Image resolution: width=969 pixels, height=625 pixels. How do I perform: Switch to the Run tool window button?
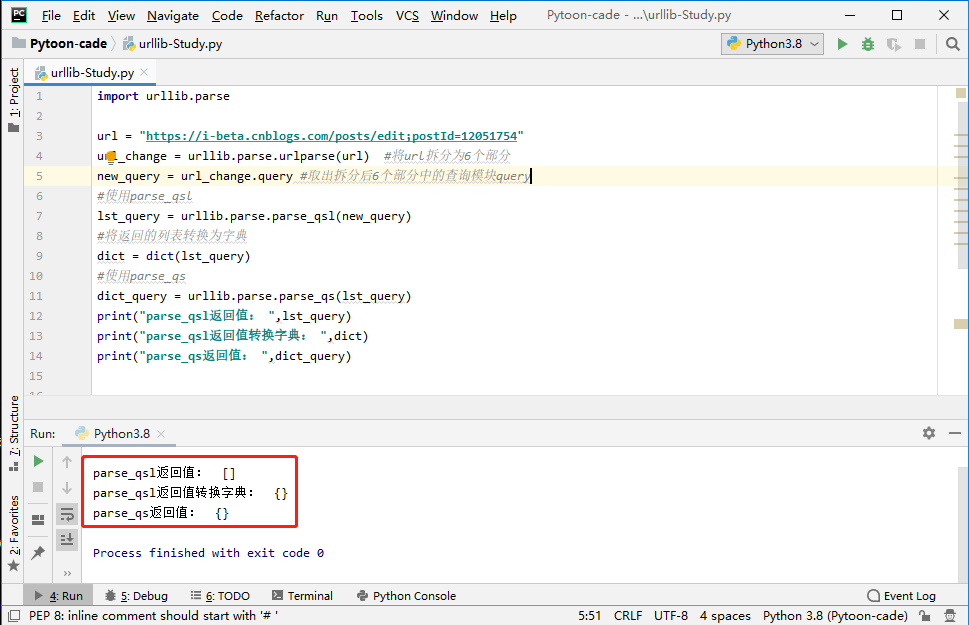point(59,596)
